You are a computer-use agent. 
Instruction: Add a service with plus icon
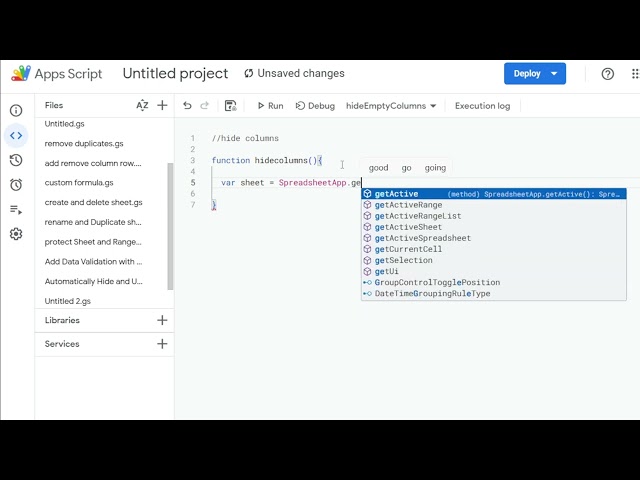(162, 344)
